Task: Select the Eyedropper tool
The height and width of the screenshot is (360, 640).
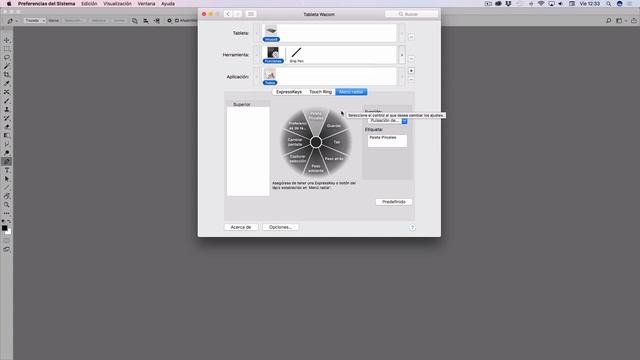Action: click(7, 83)
